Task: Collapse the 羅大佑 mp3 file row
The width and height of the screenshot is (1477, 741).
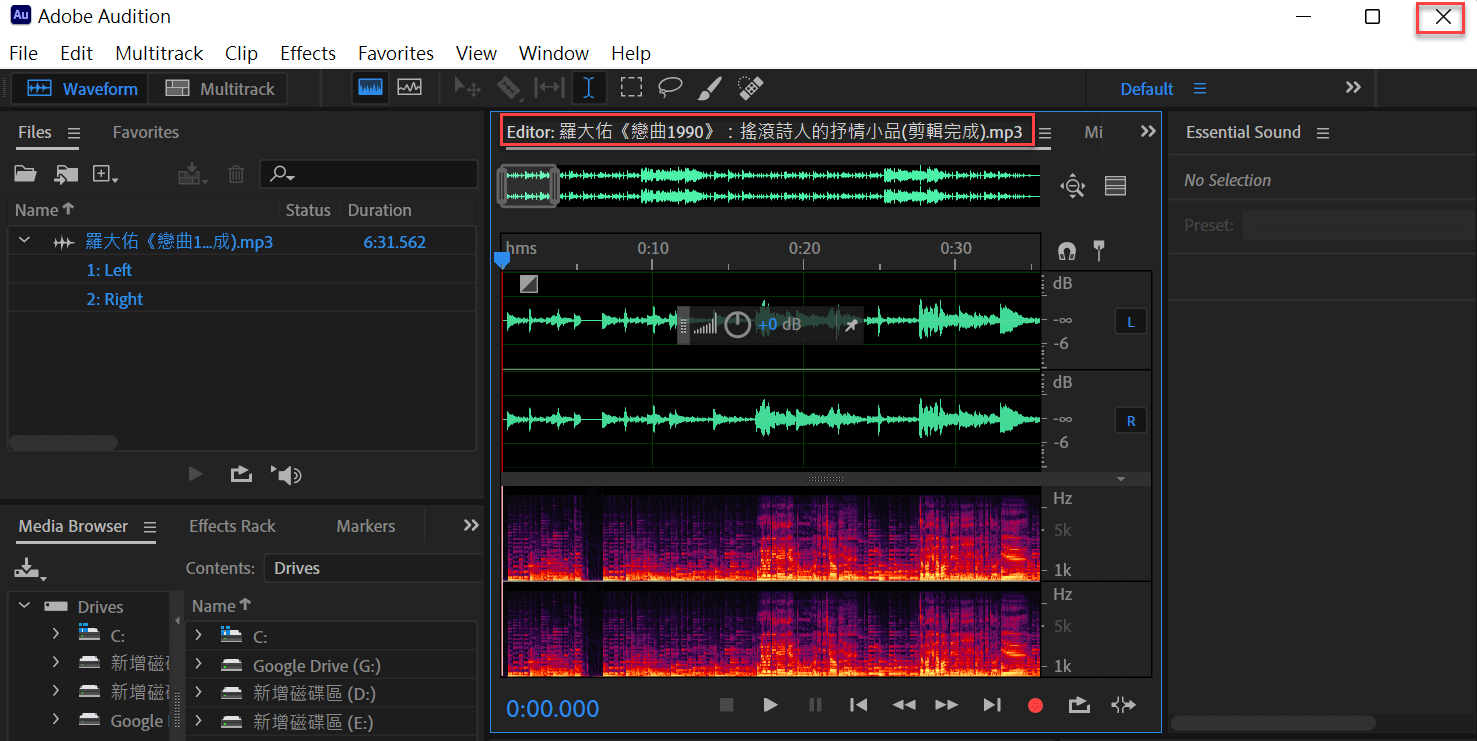Action: [25, 241]
